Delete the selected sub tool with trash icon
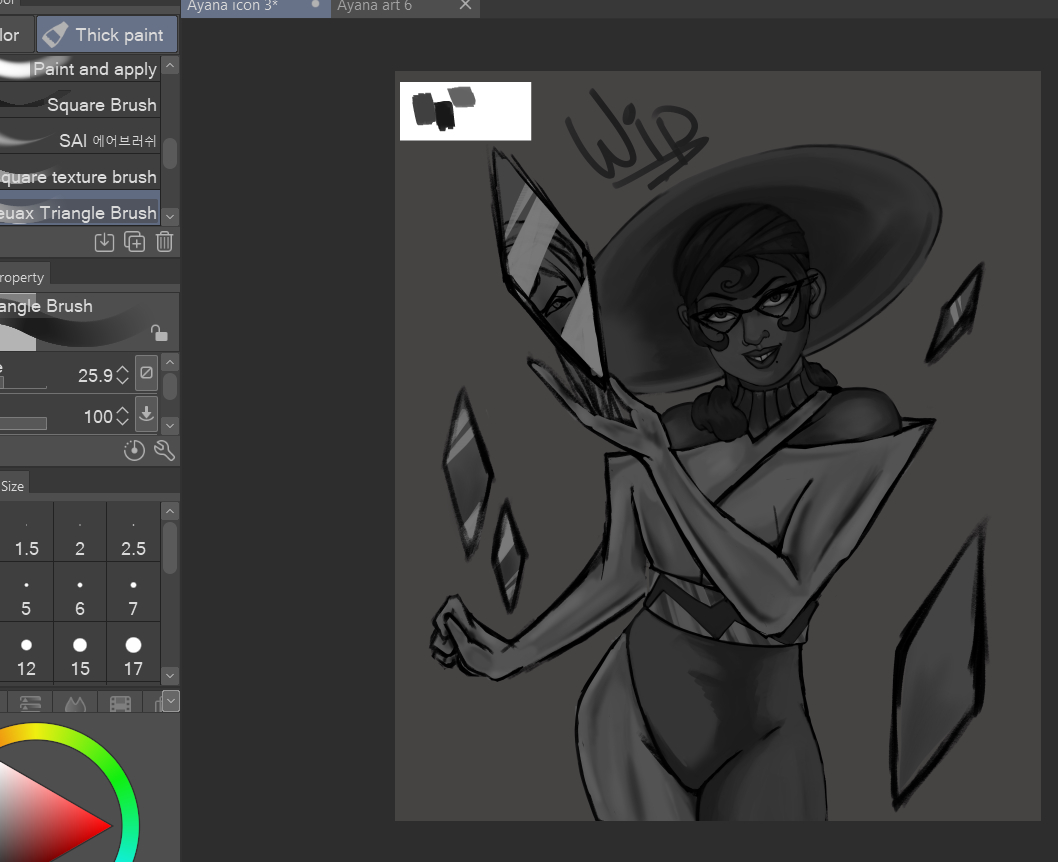This screenshot has height=862, width=1058. click(165, 241)
